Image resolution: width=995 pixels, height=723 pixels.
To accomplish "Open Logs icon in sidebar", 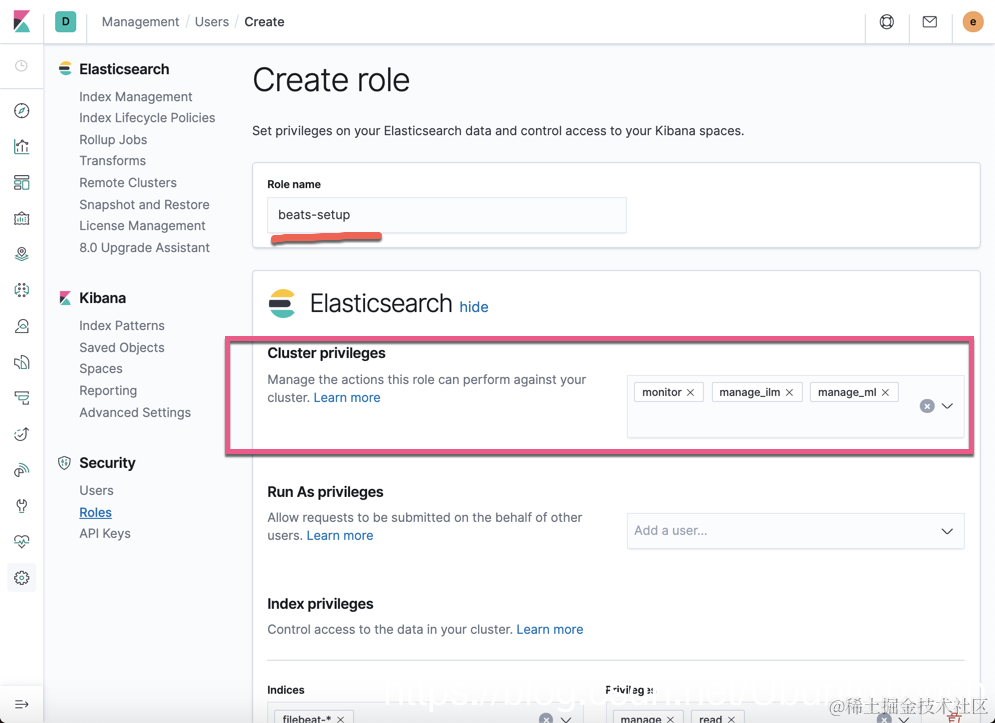I will (22, 362).
